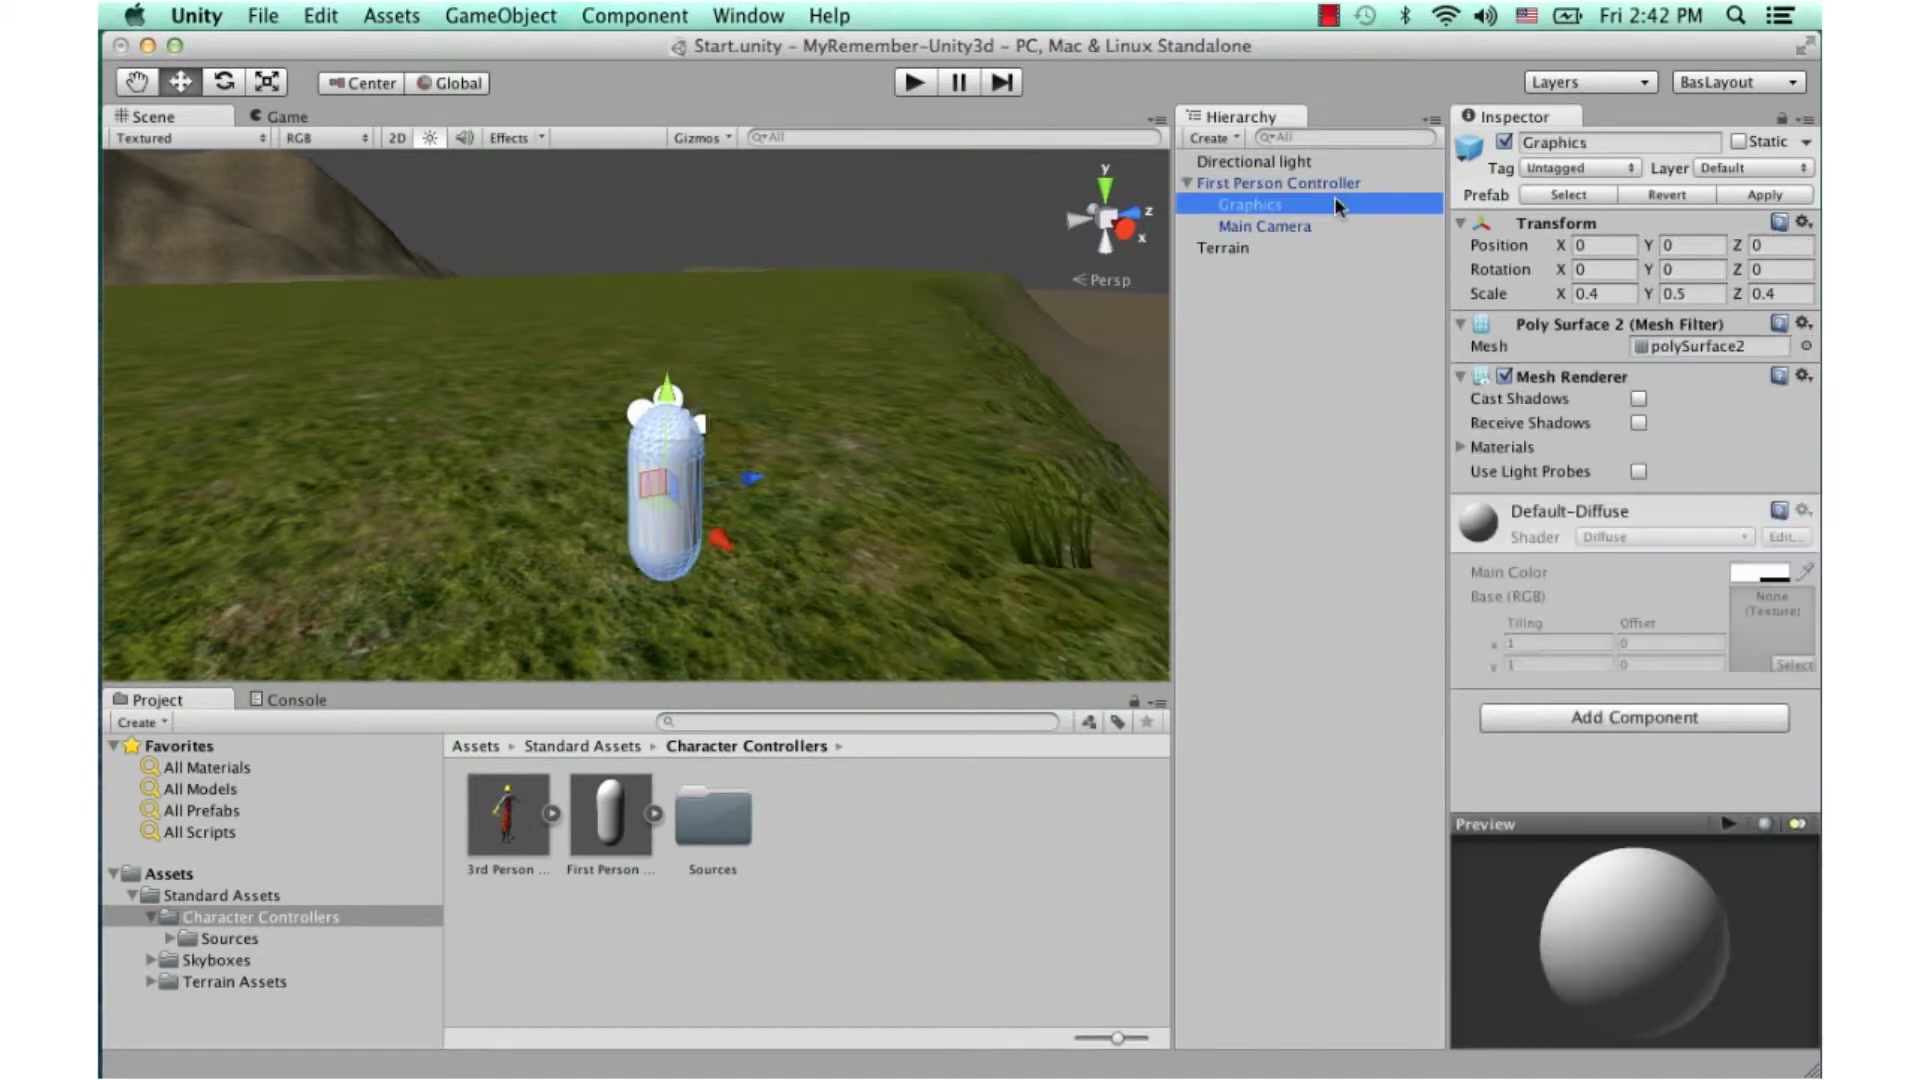Toggle 2D scene view mode
The height and width of the screenshot is (1080, 1920).
coord(397,138)
